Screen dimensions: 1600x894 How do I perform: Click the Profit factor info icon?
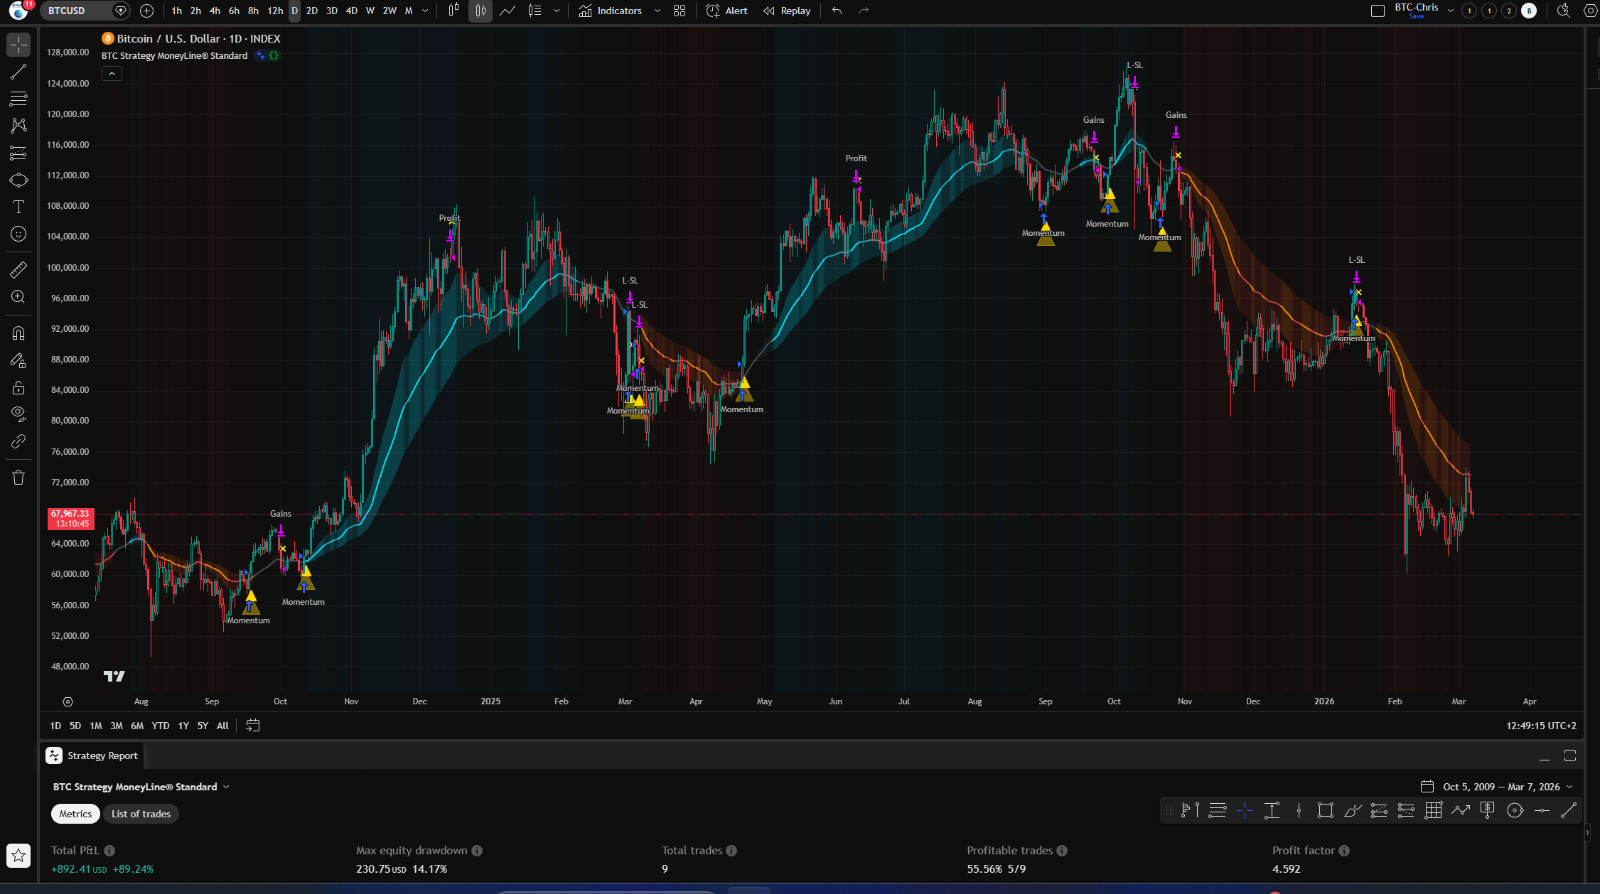pyautogui.click(x=1344, y=851)
